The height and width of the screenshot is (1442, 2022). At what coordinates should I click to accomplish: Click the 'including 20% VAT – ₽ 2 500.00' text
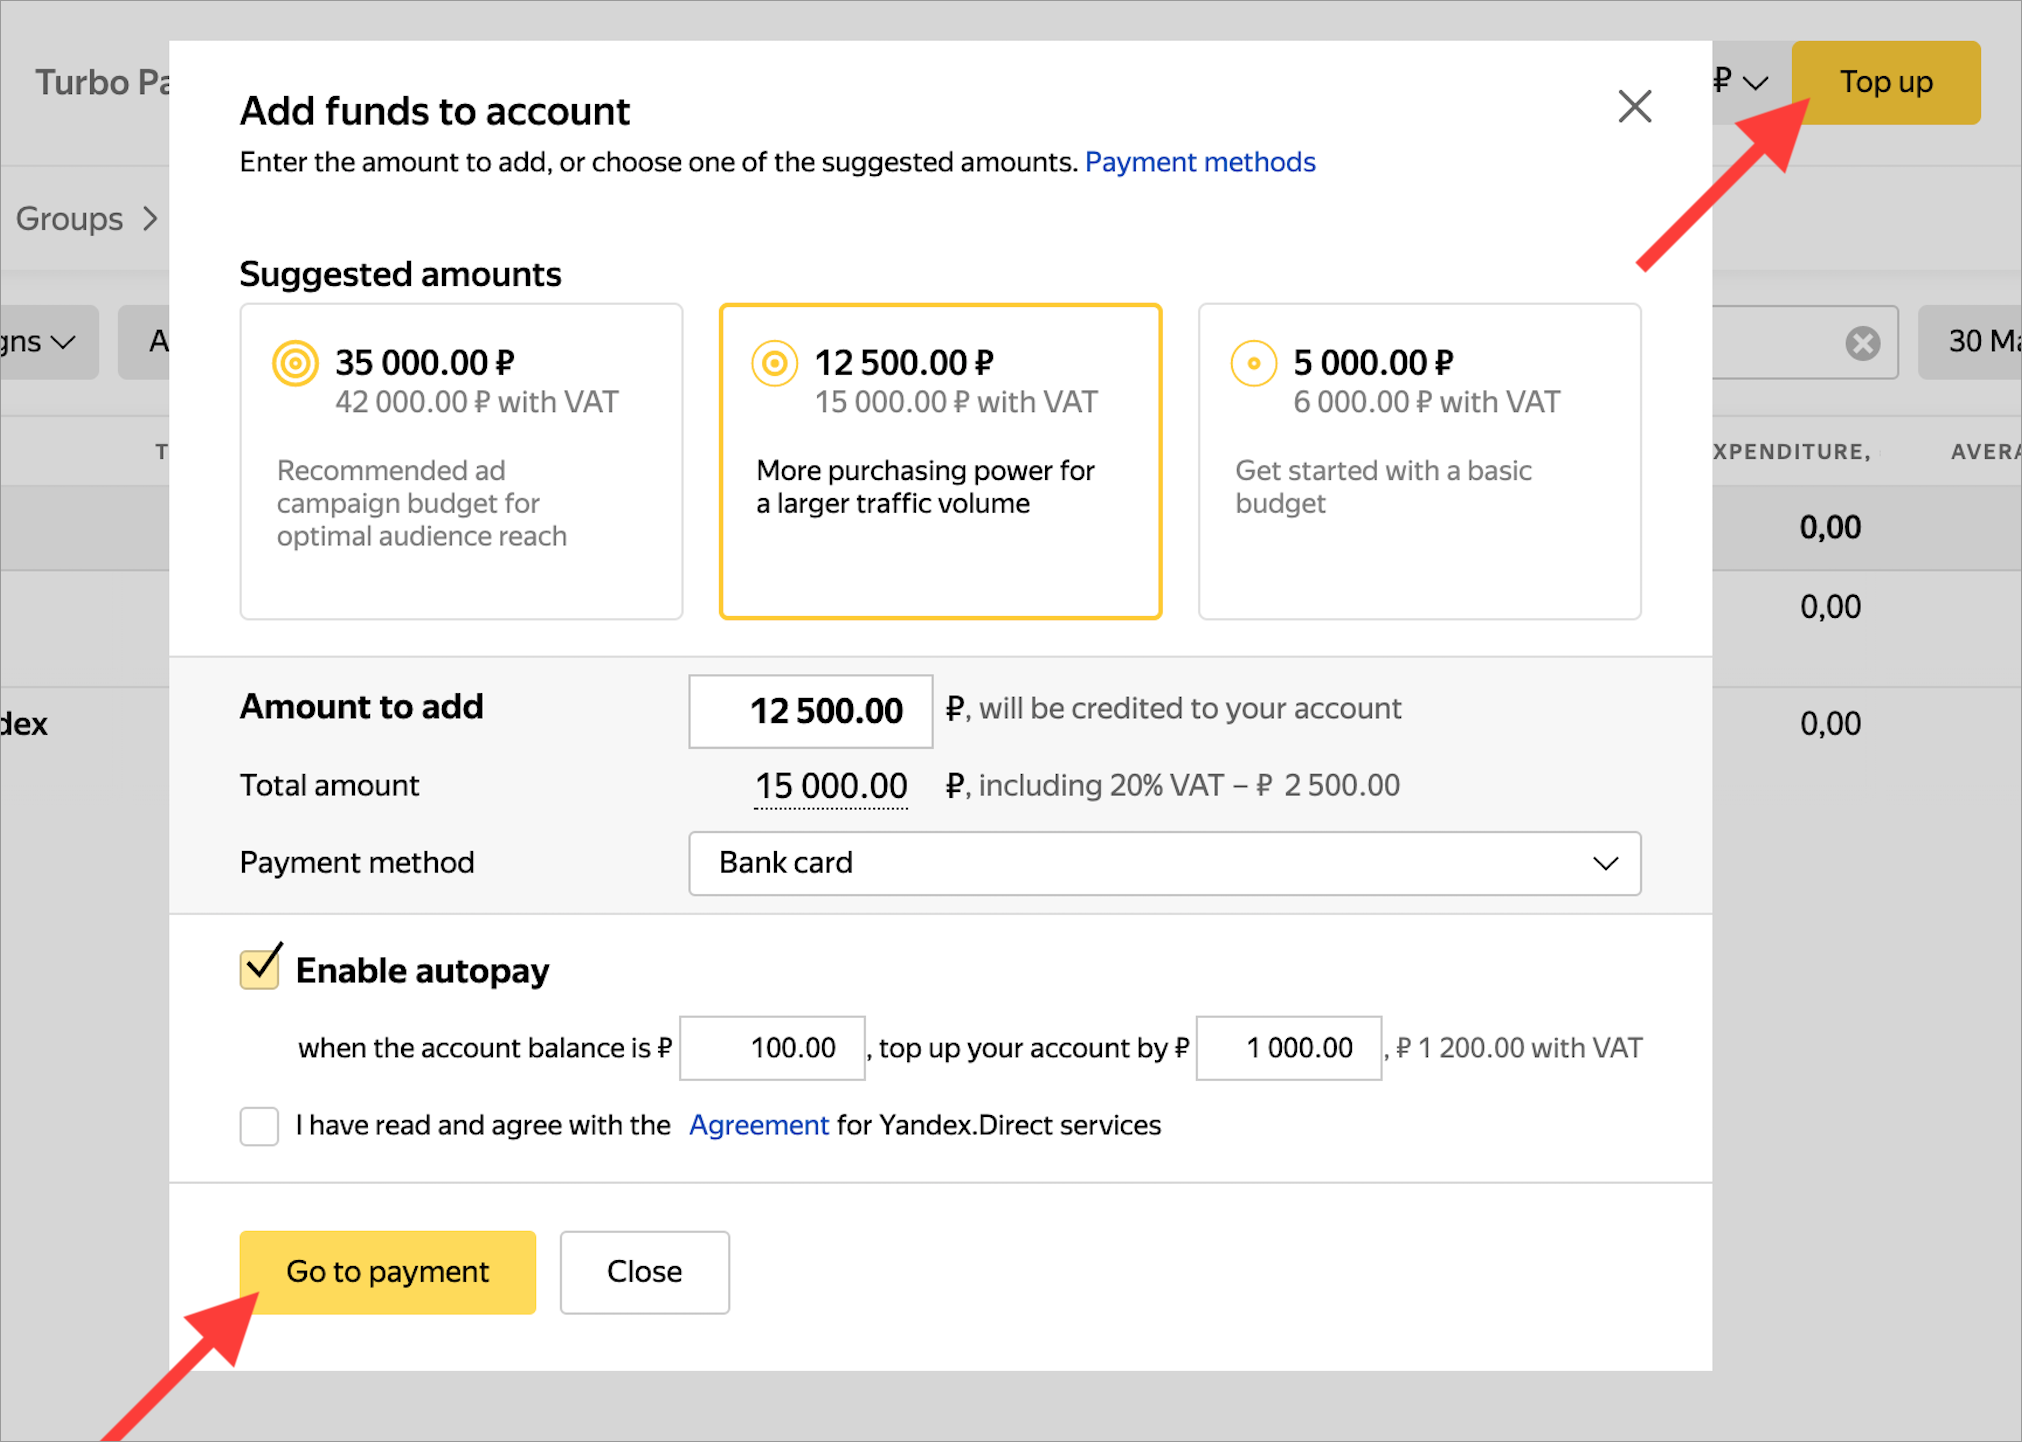click(1189, 786)
